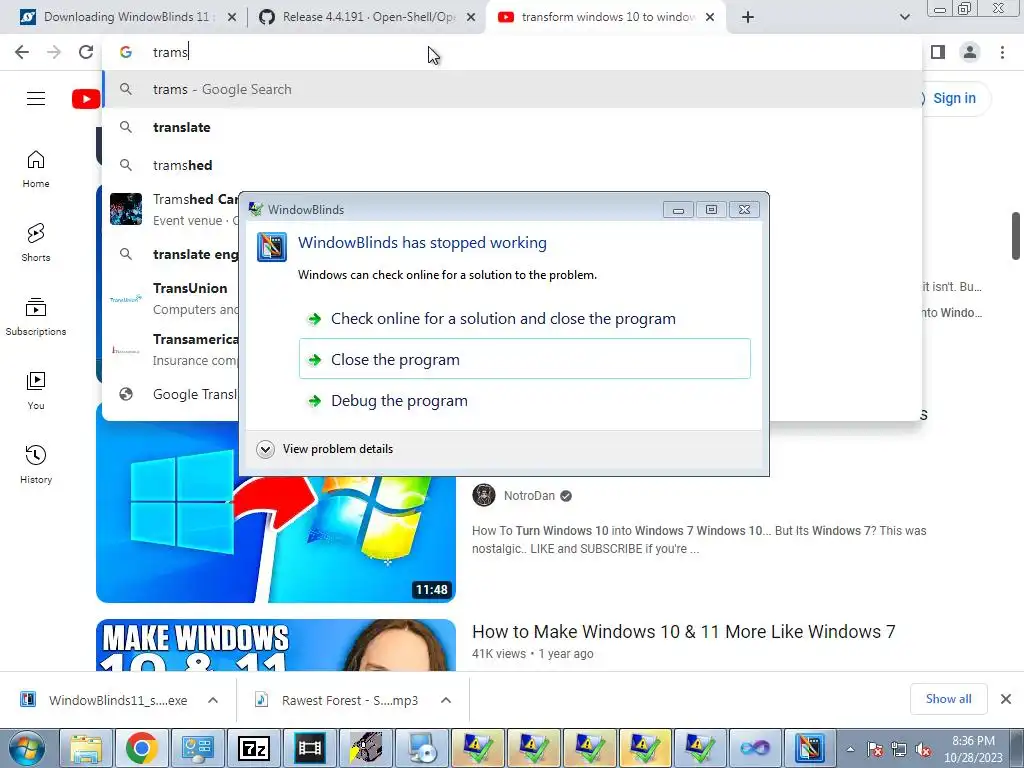Open the YouTube hamburger guide menu
The width and height of the screenshot is (1024, 768).
pos(36,99)
